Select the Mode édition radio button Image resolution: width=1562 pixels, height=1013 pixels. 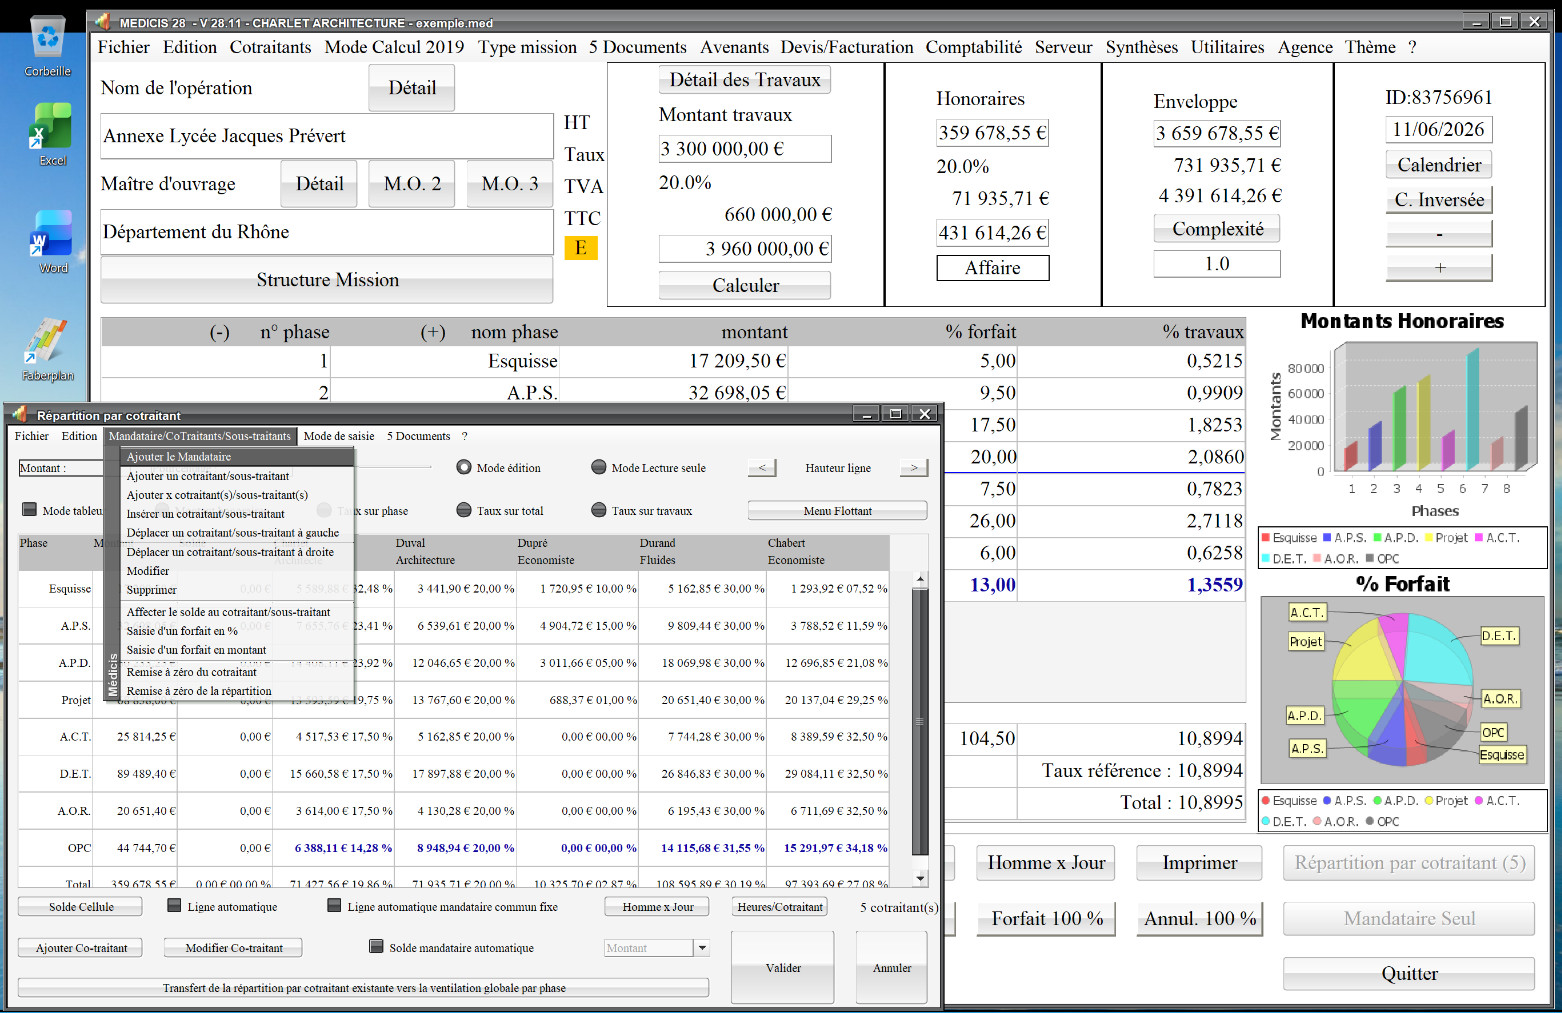[464, 467]
